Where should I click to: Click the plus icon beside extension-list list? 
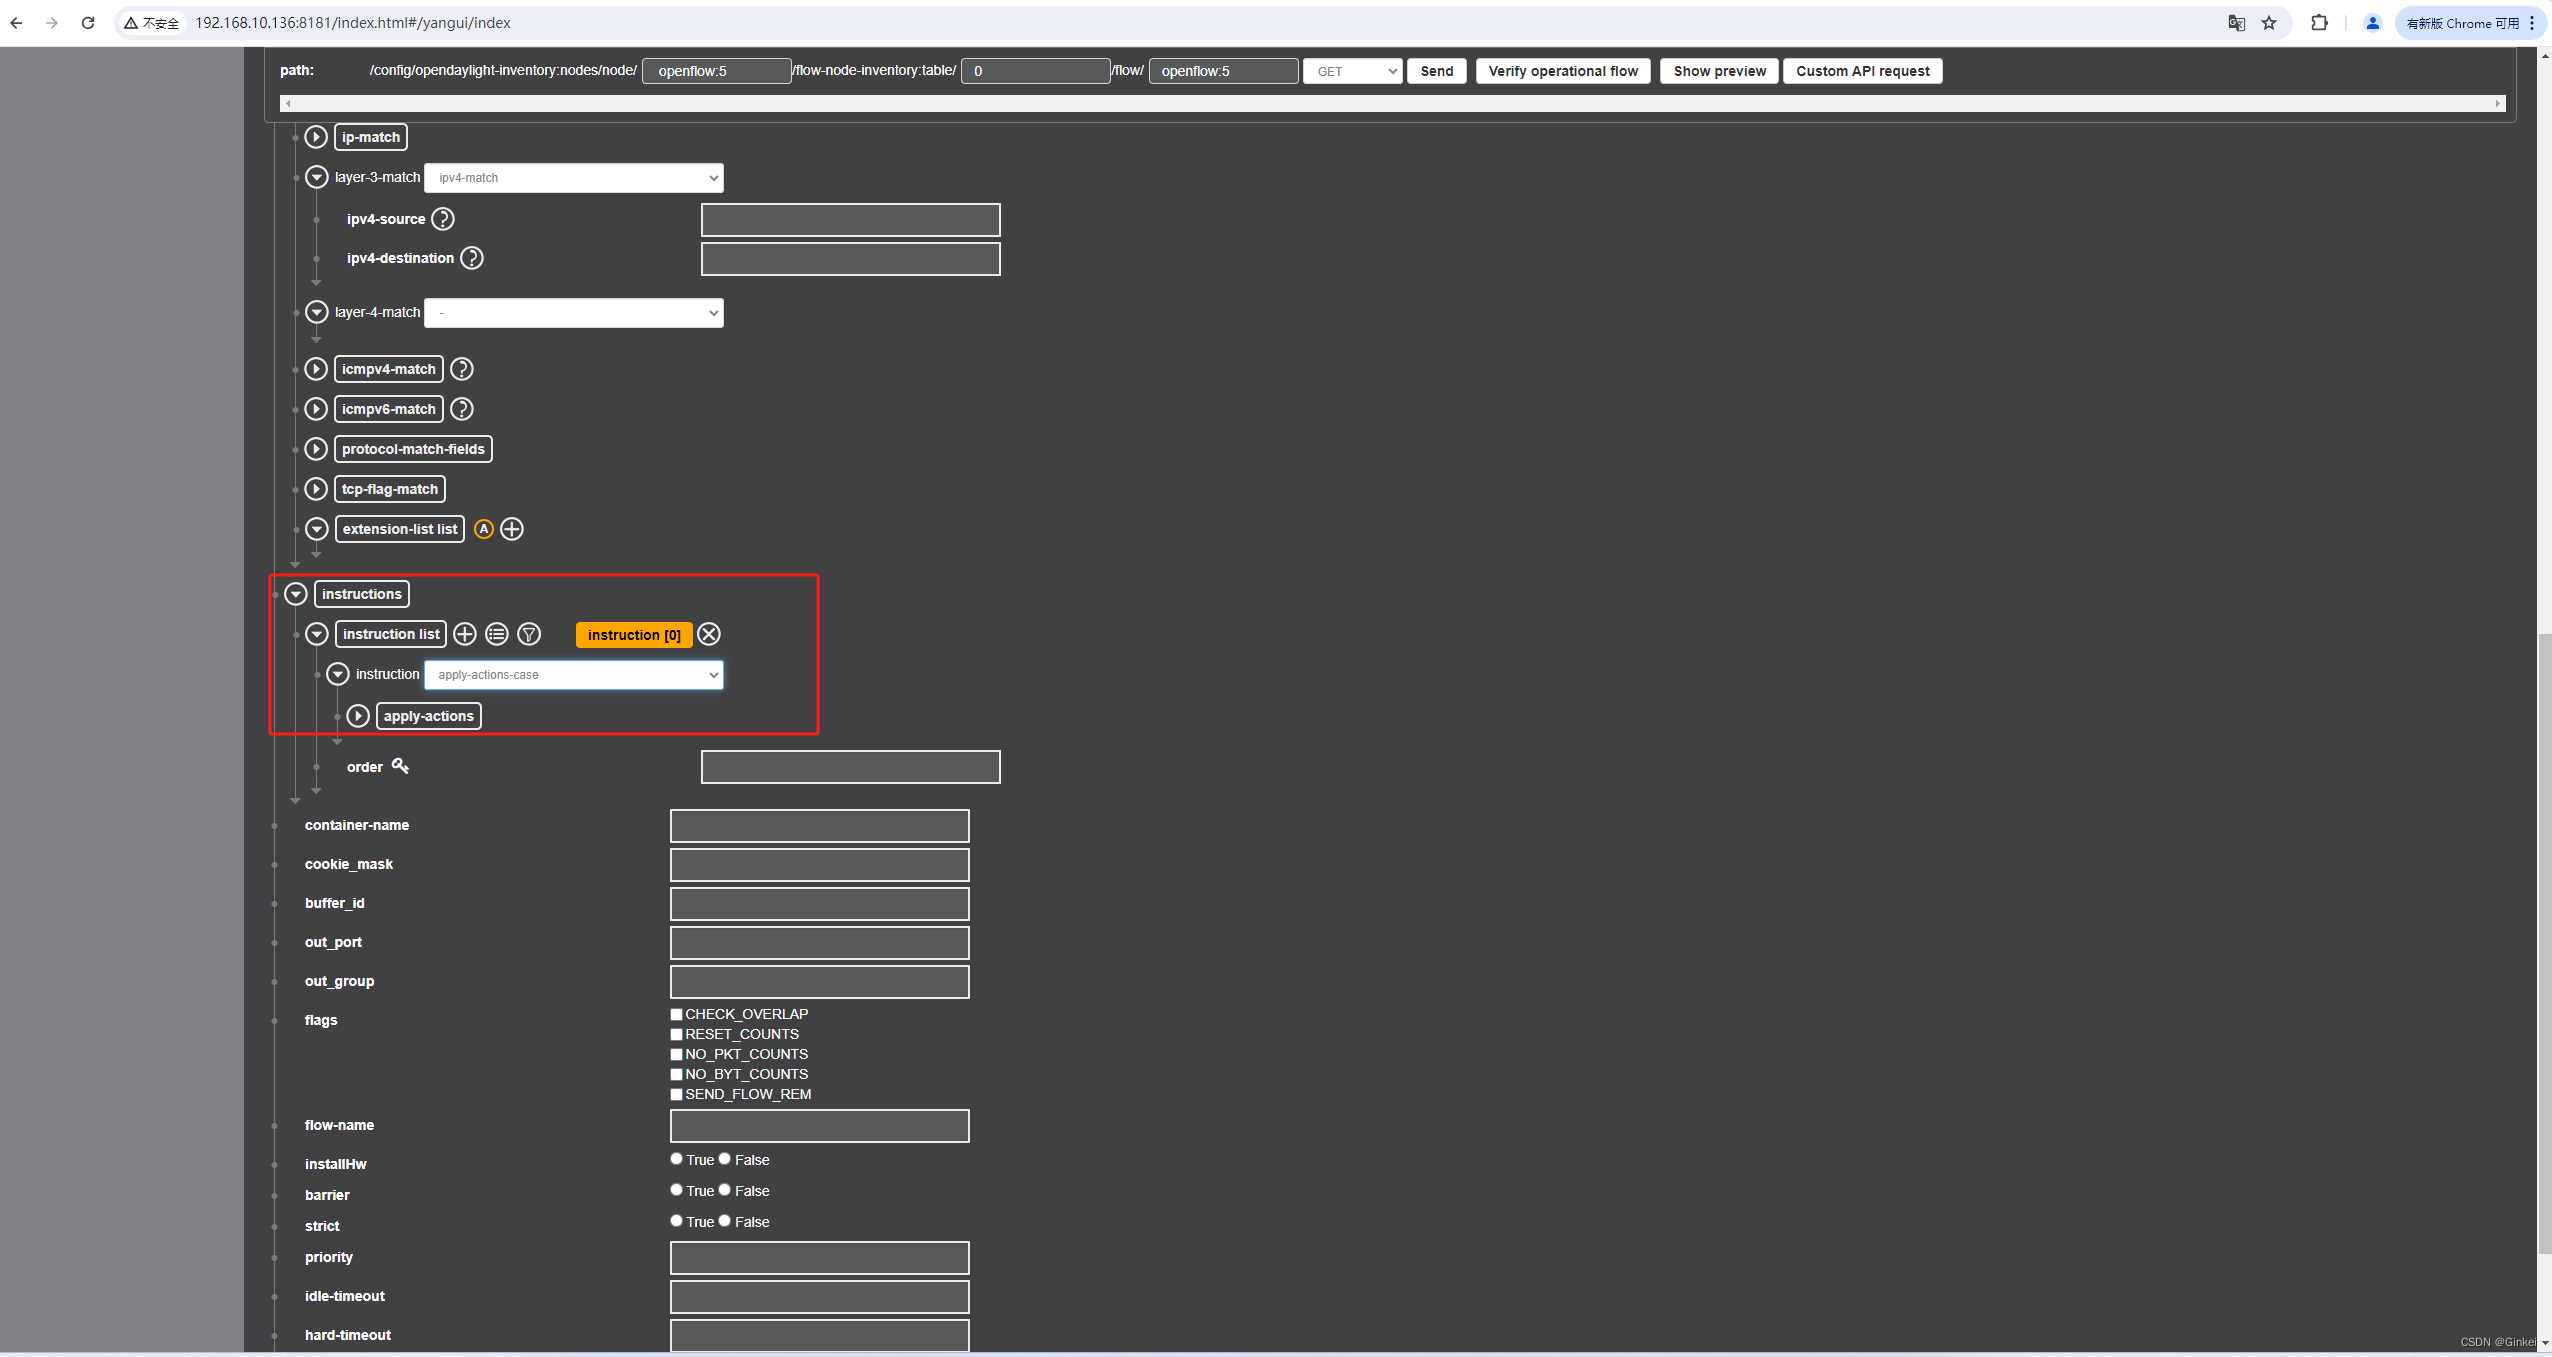pos(512,529)
